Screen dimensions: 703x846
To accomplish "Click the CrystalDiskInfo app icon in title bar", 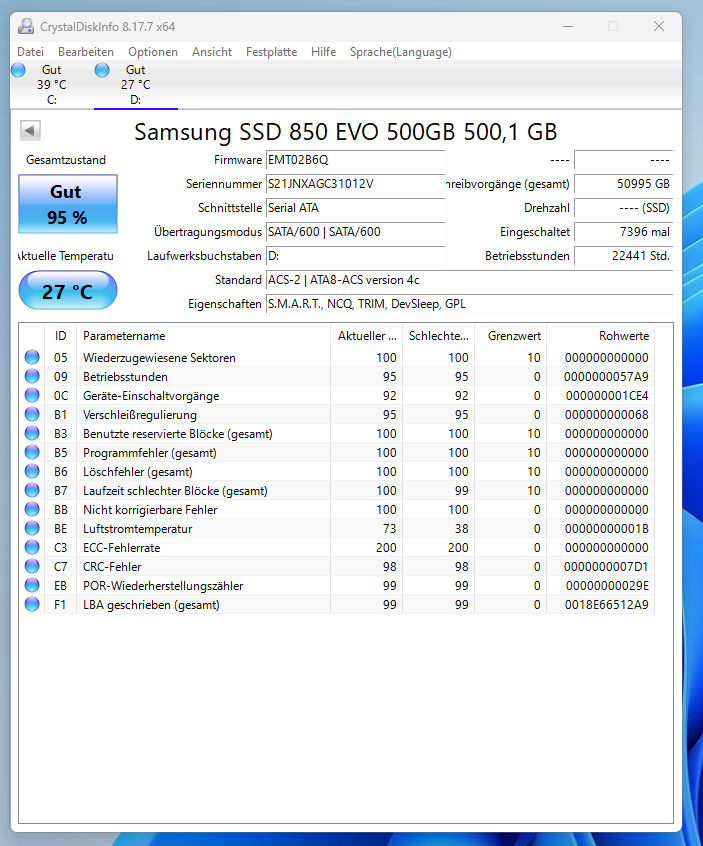I will pyautogui.click(x=25, y=26).
